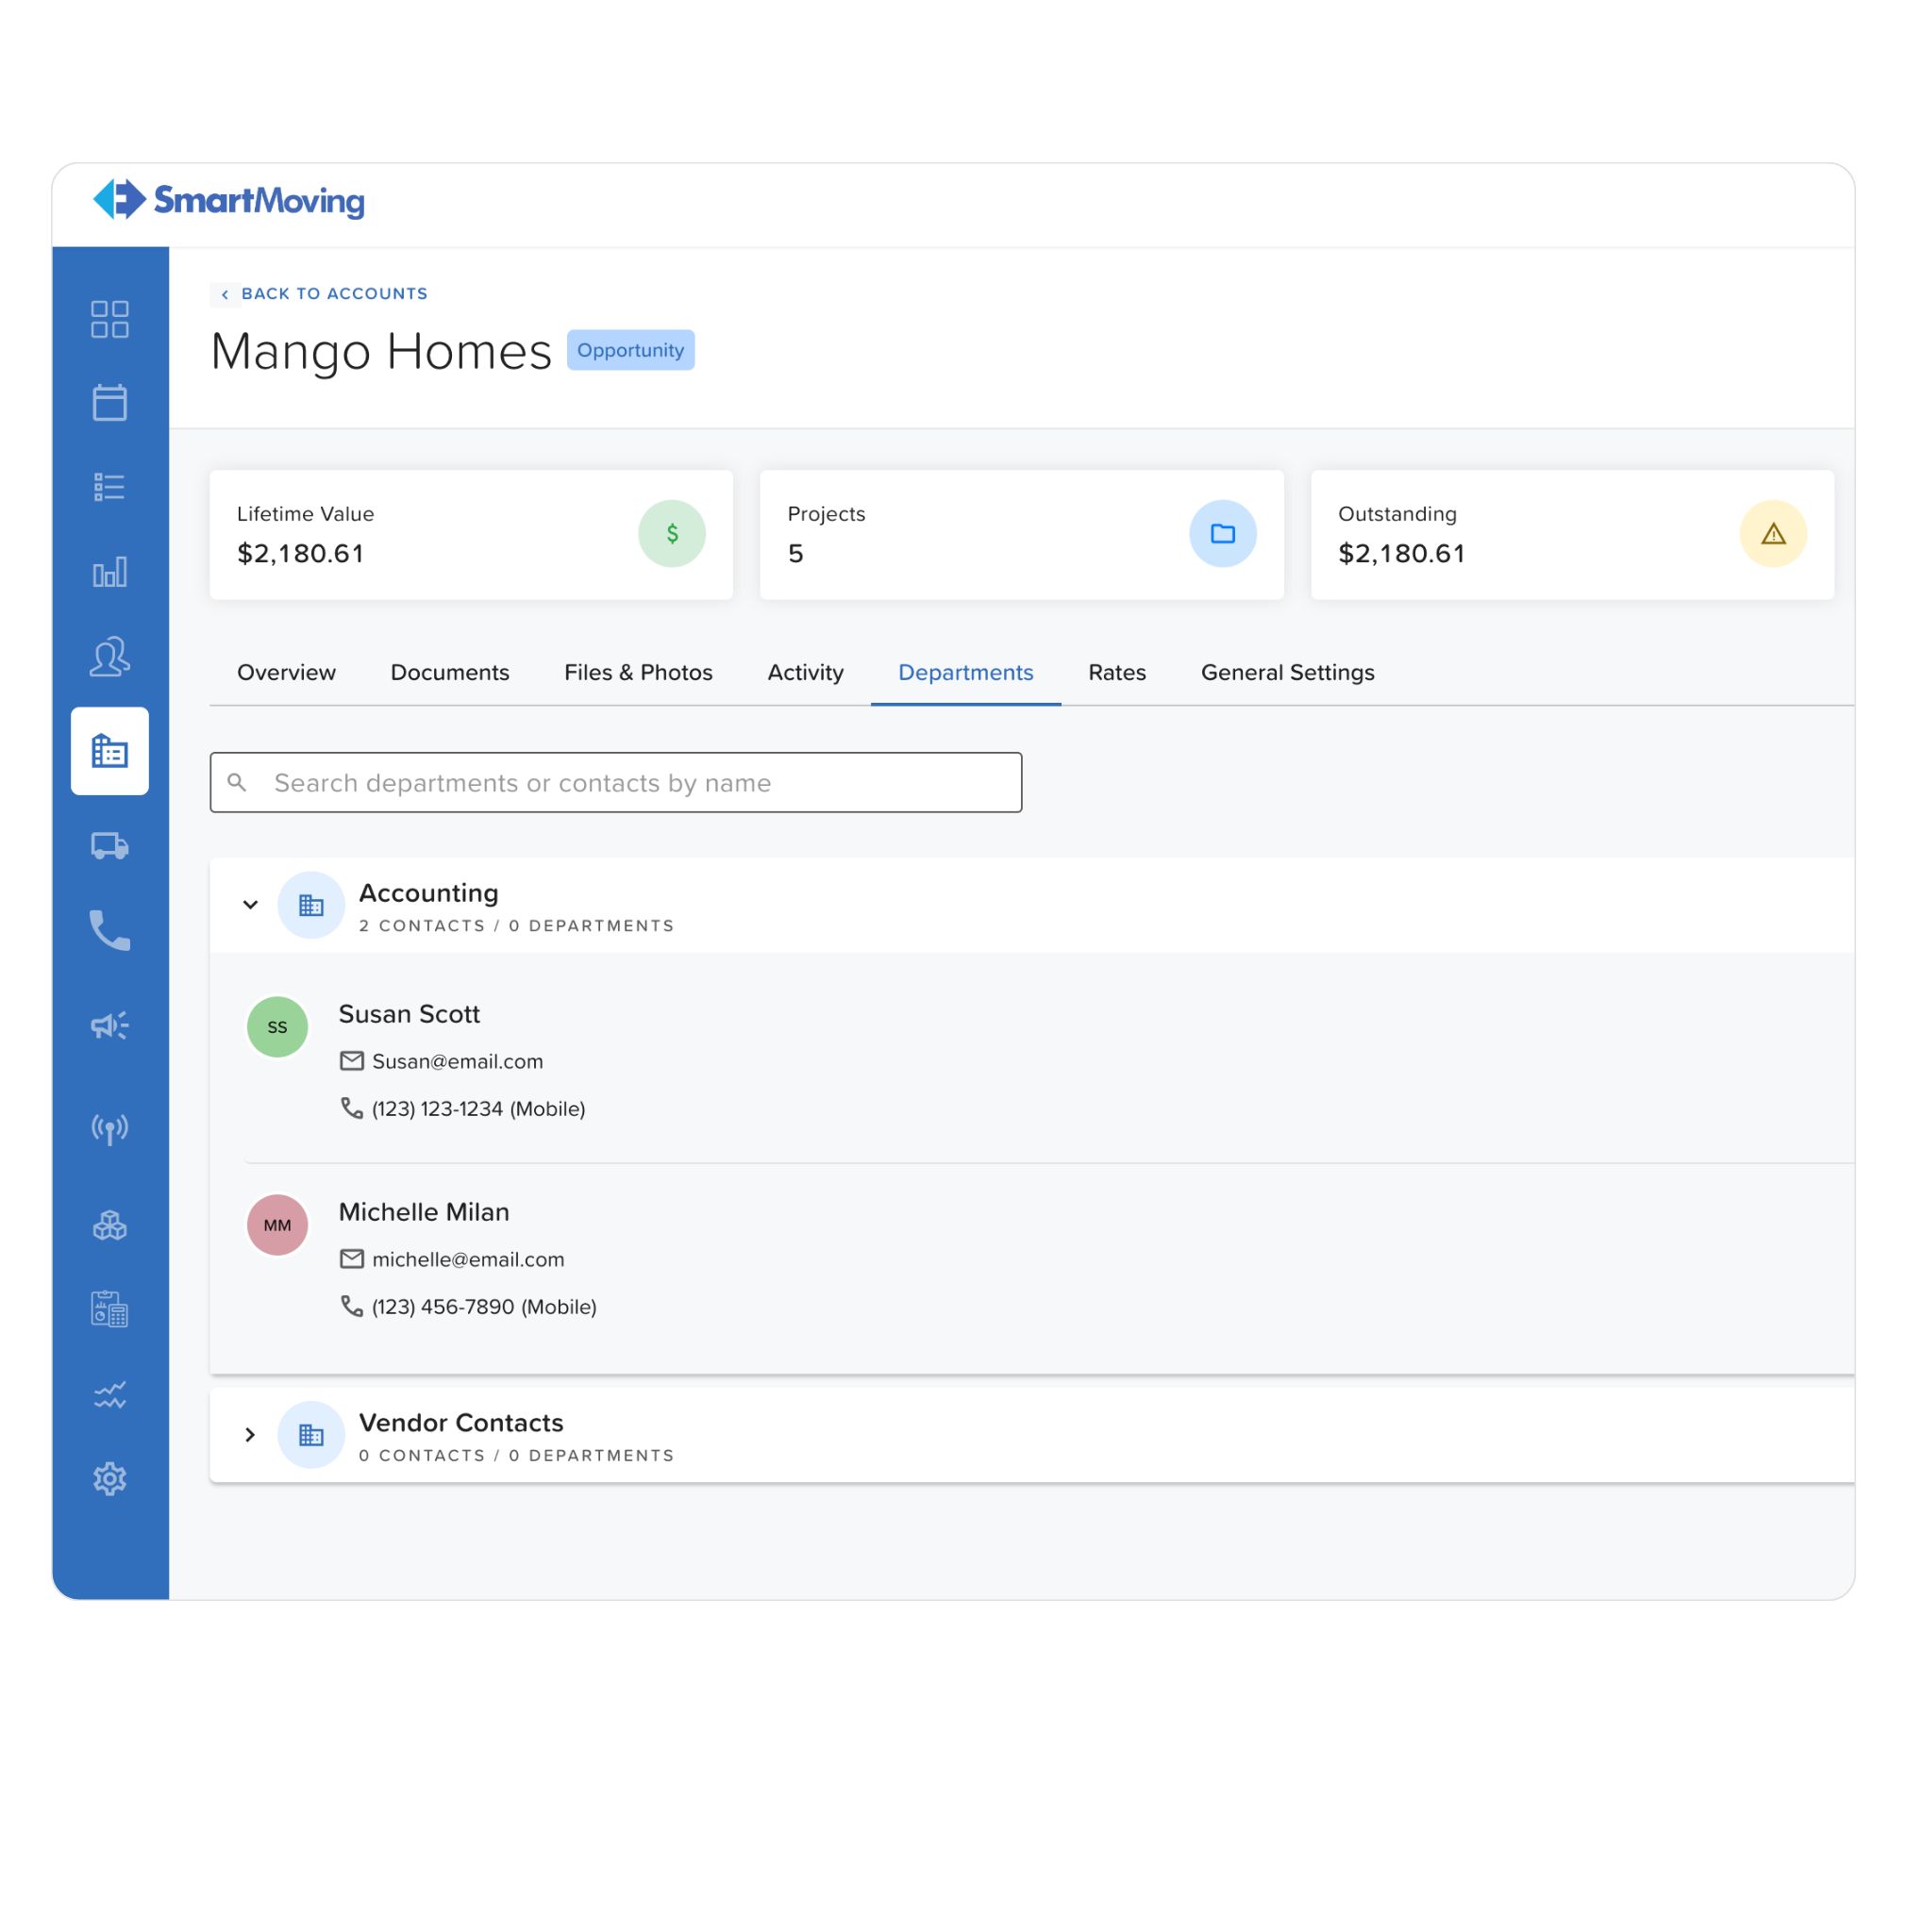The image size is (1907, 1932).
Task: Open the Lifetime Value card
Action: (471, 535)
